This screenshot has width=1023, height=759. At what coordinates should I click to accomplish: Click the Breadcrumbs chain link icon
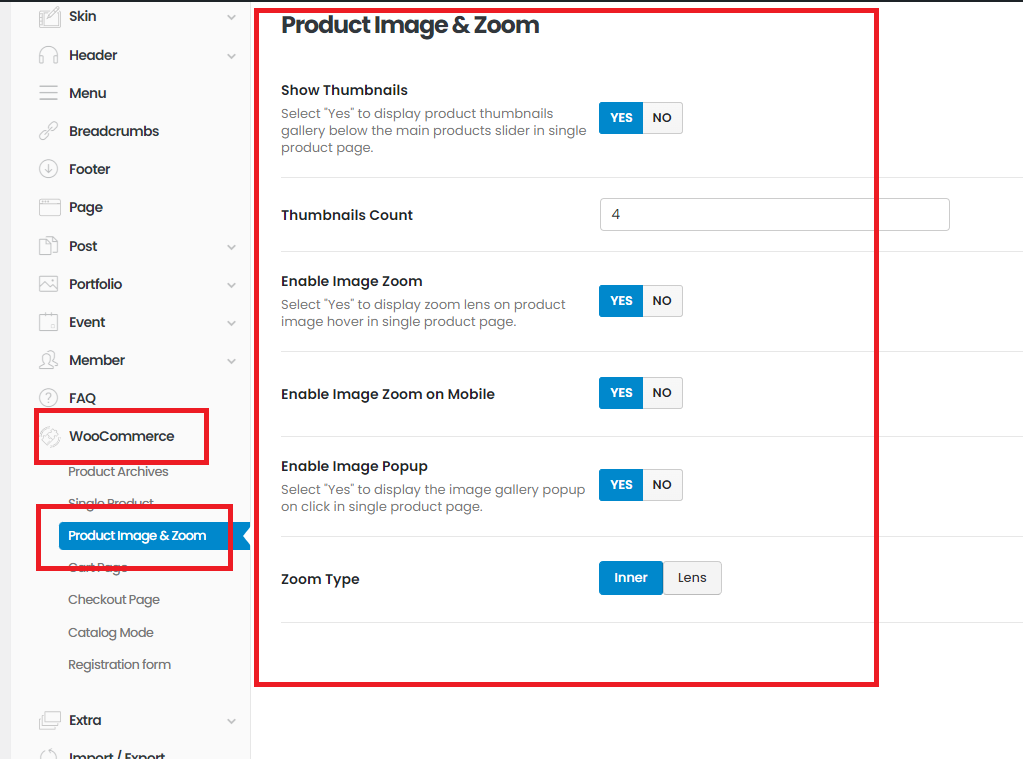click(48, 131)
